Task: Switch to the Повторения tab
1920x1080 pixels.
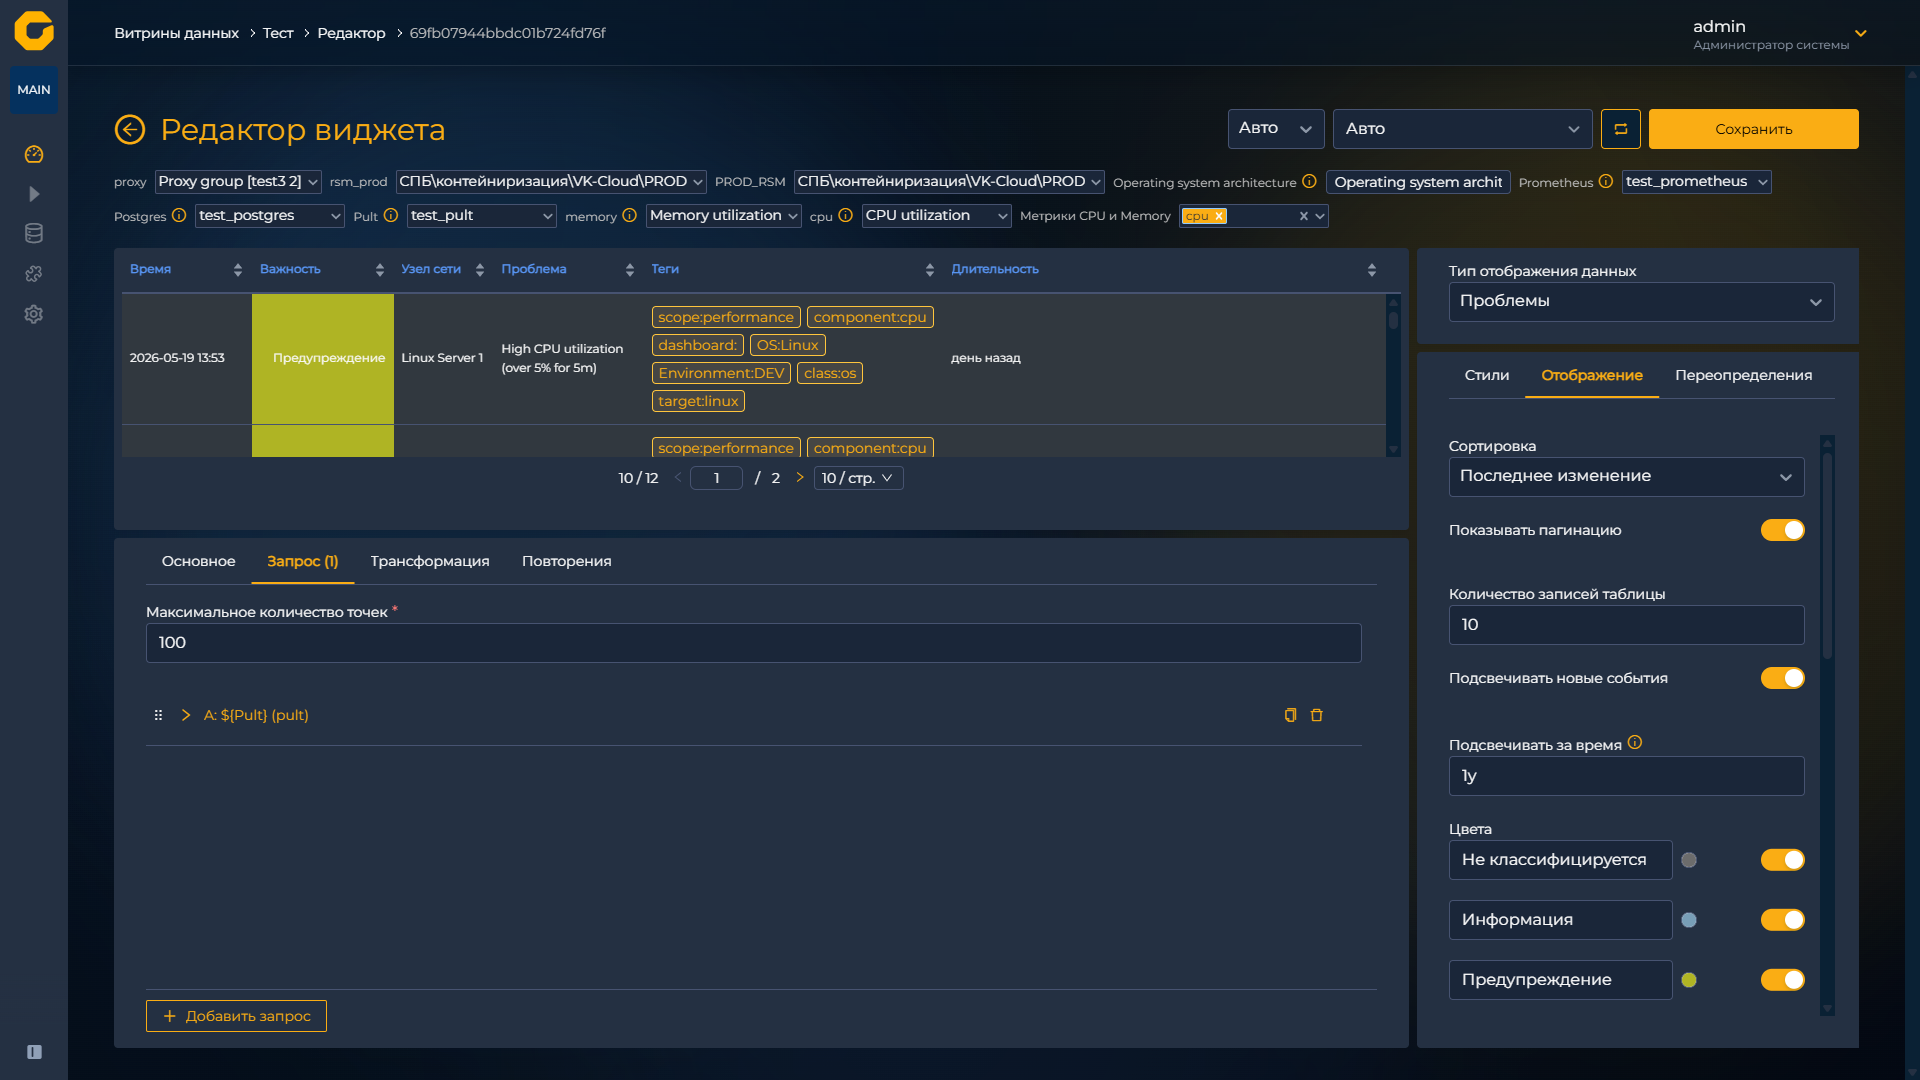Action: coord(566,561)
